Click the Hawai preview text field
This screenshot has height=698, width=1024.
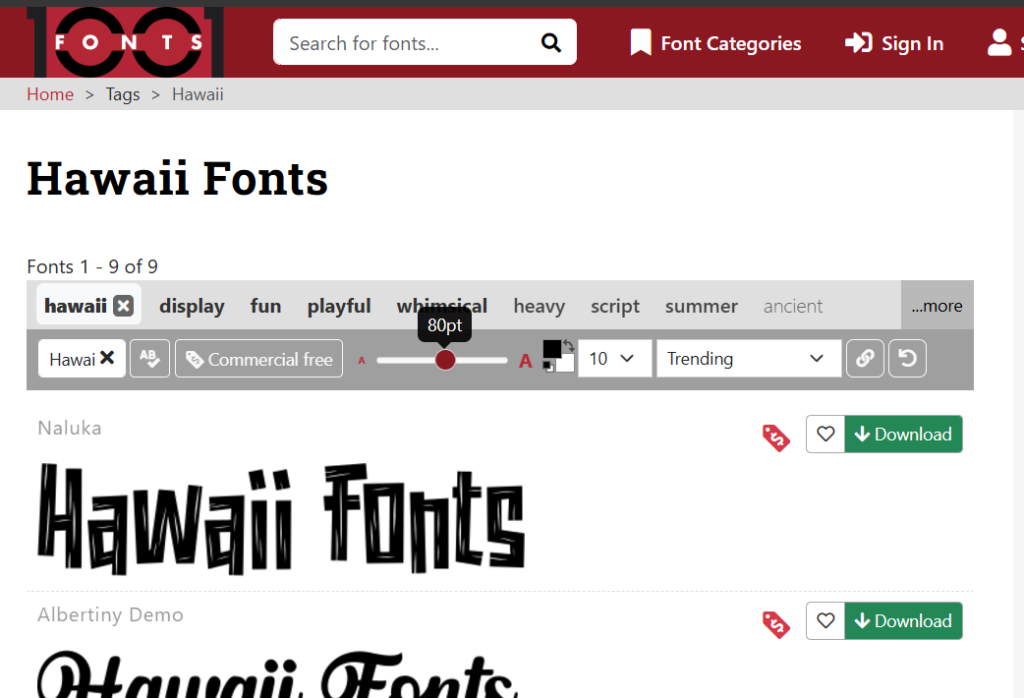71,358
